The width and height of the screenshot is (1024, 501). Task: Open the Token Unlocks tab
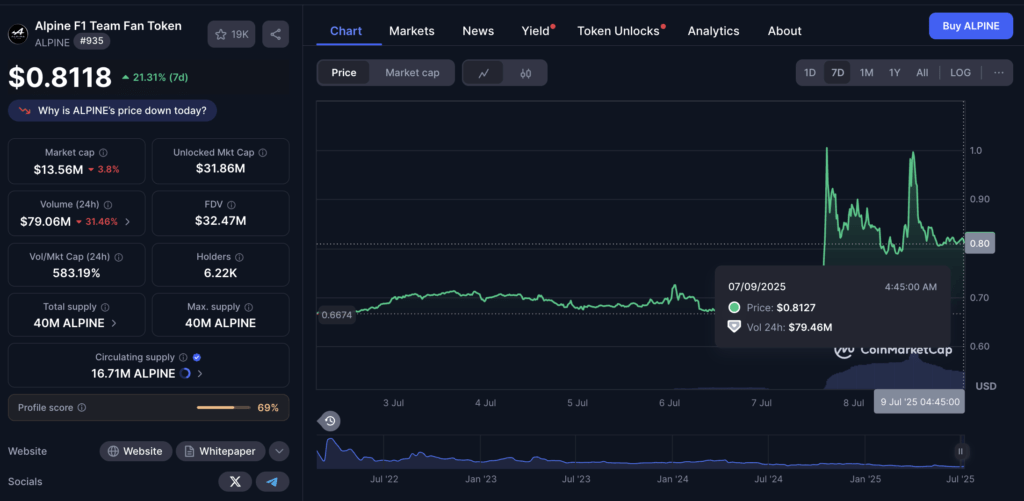tap(618, 31)
